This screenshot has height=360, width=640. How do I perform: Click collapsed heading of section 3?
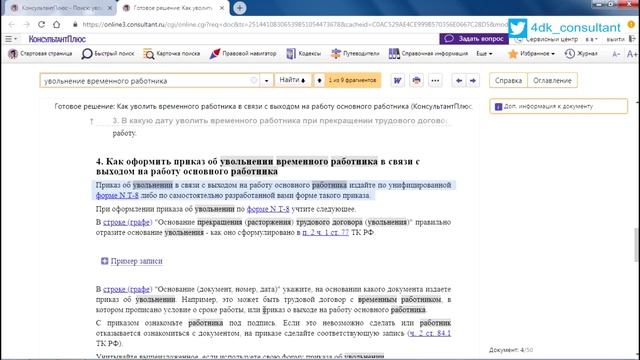[x=279, y=121]
